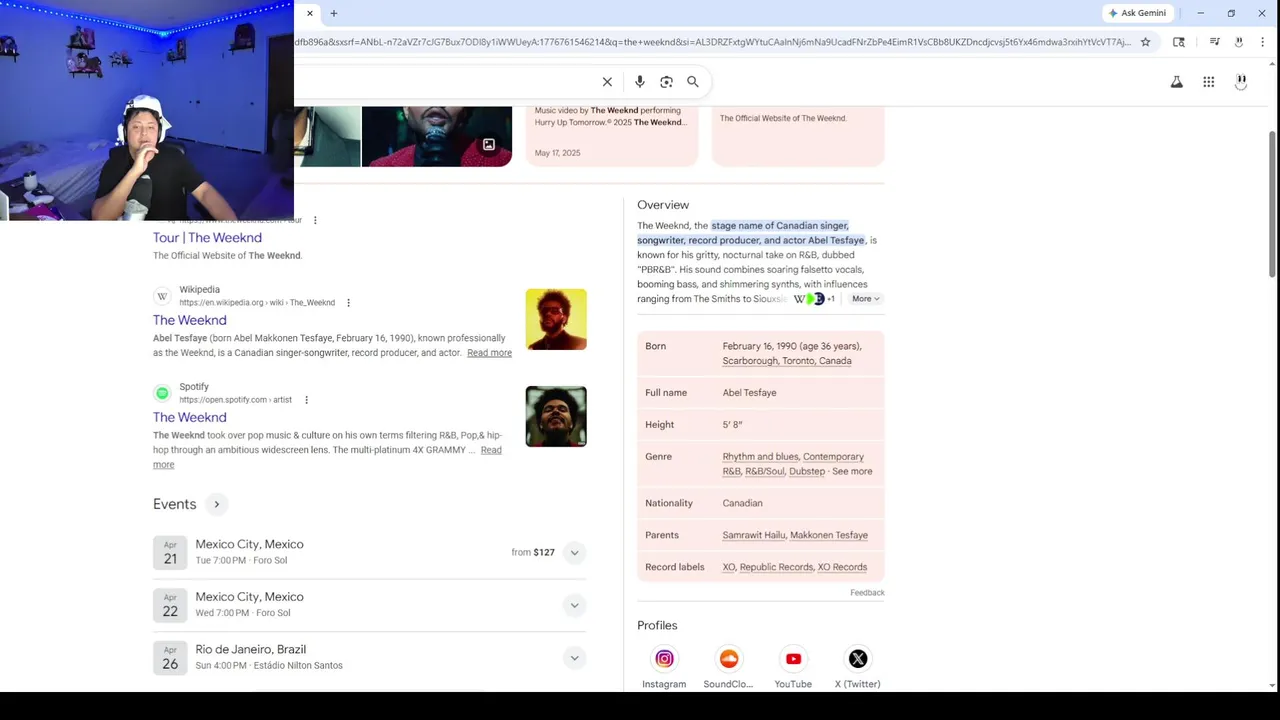
Task: Click Ask Gemini button
Action: pos(1137,13)
